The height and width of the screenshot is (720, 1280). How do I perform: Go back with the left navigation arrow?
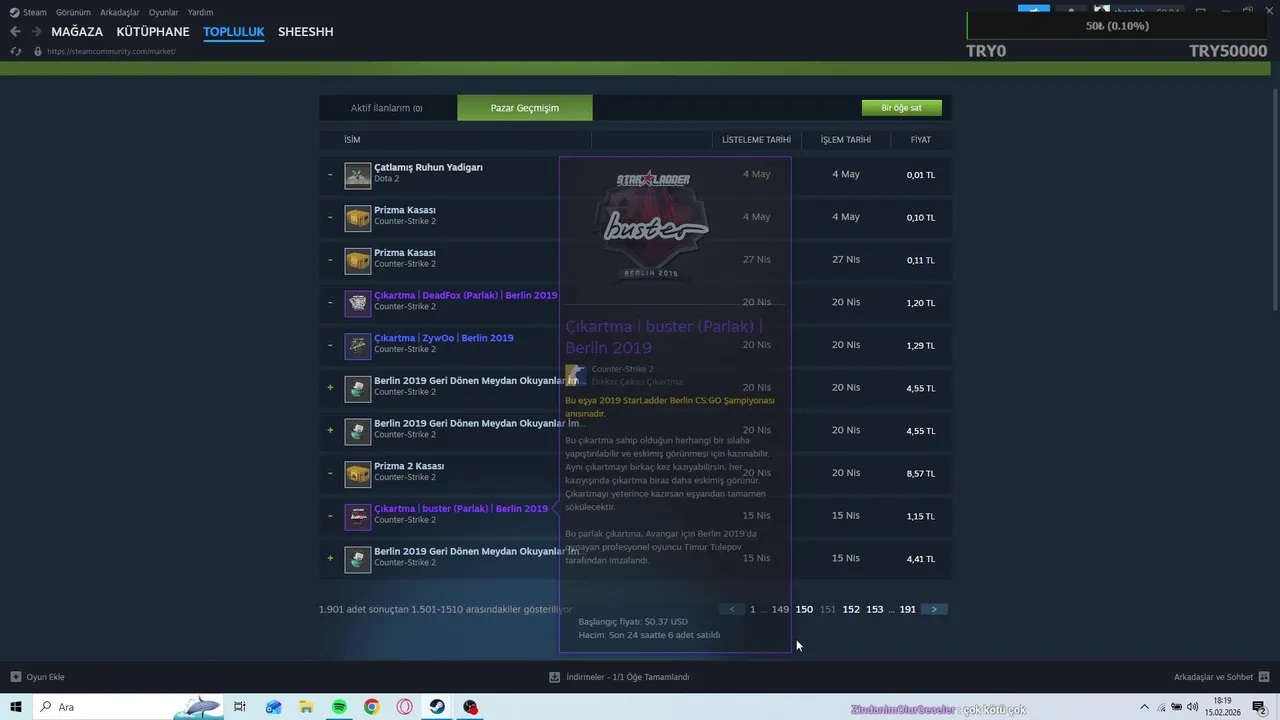click(x=15, y=32)
